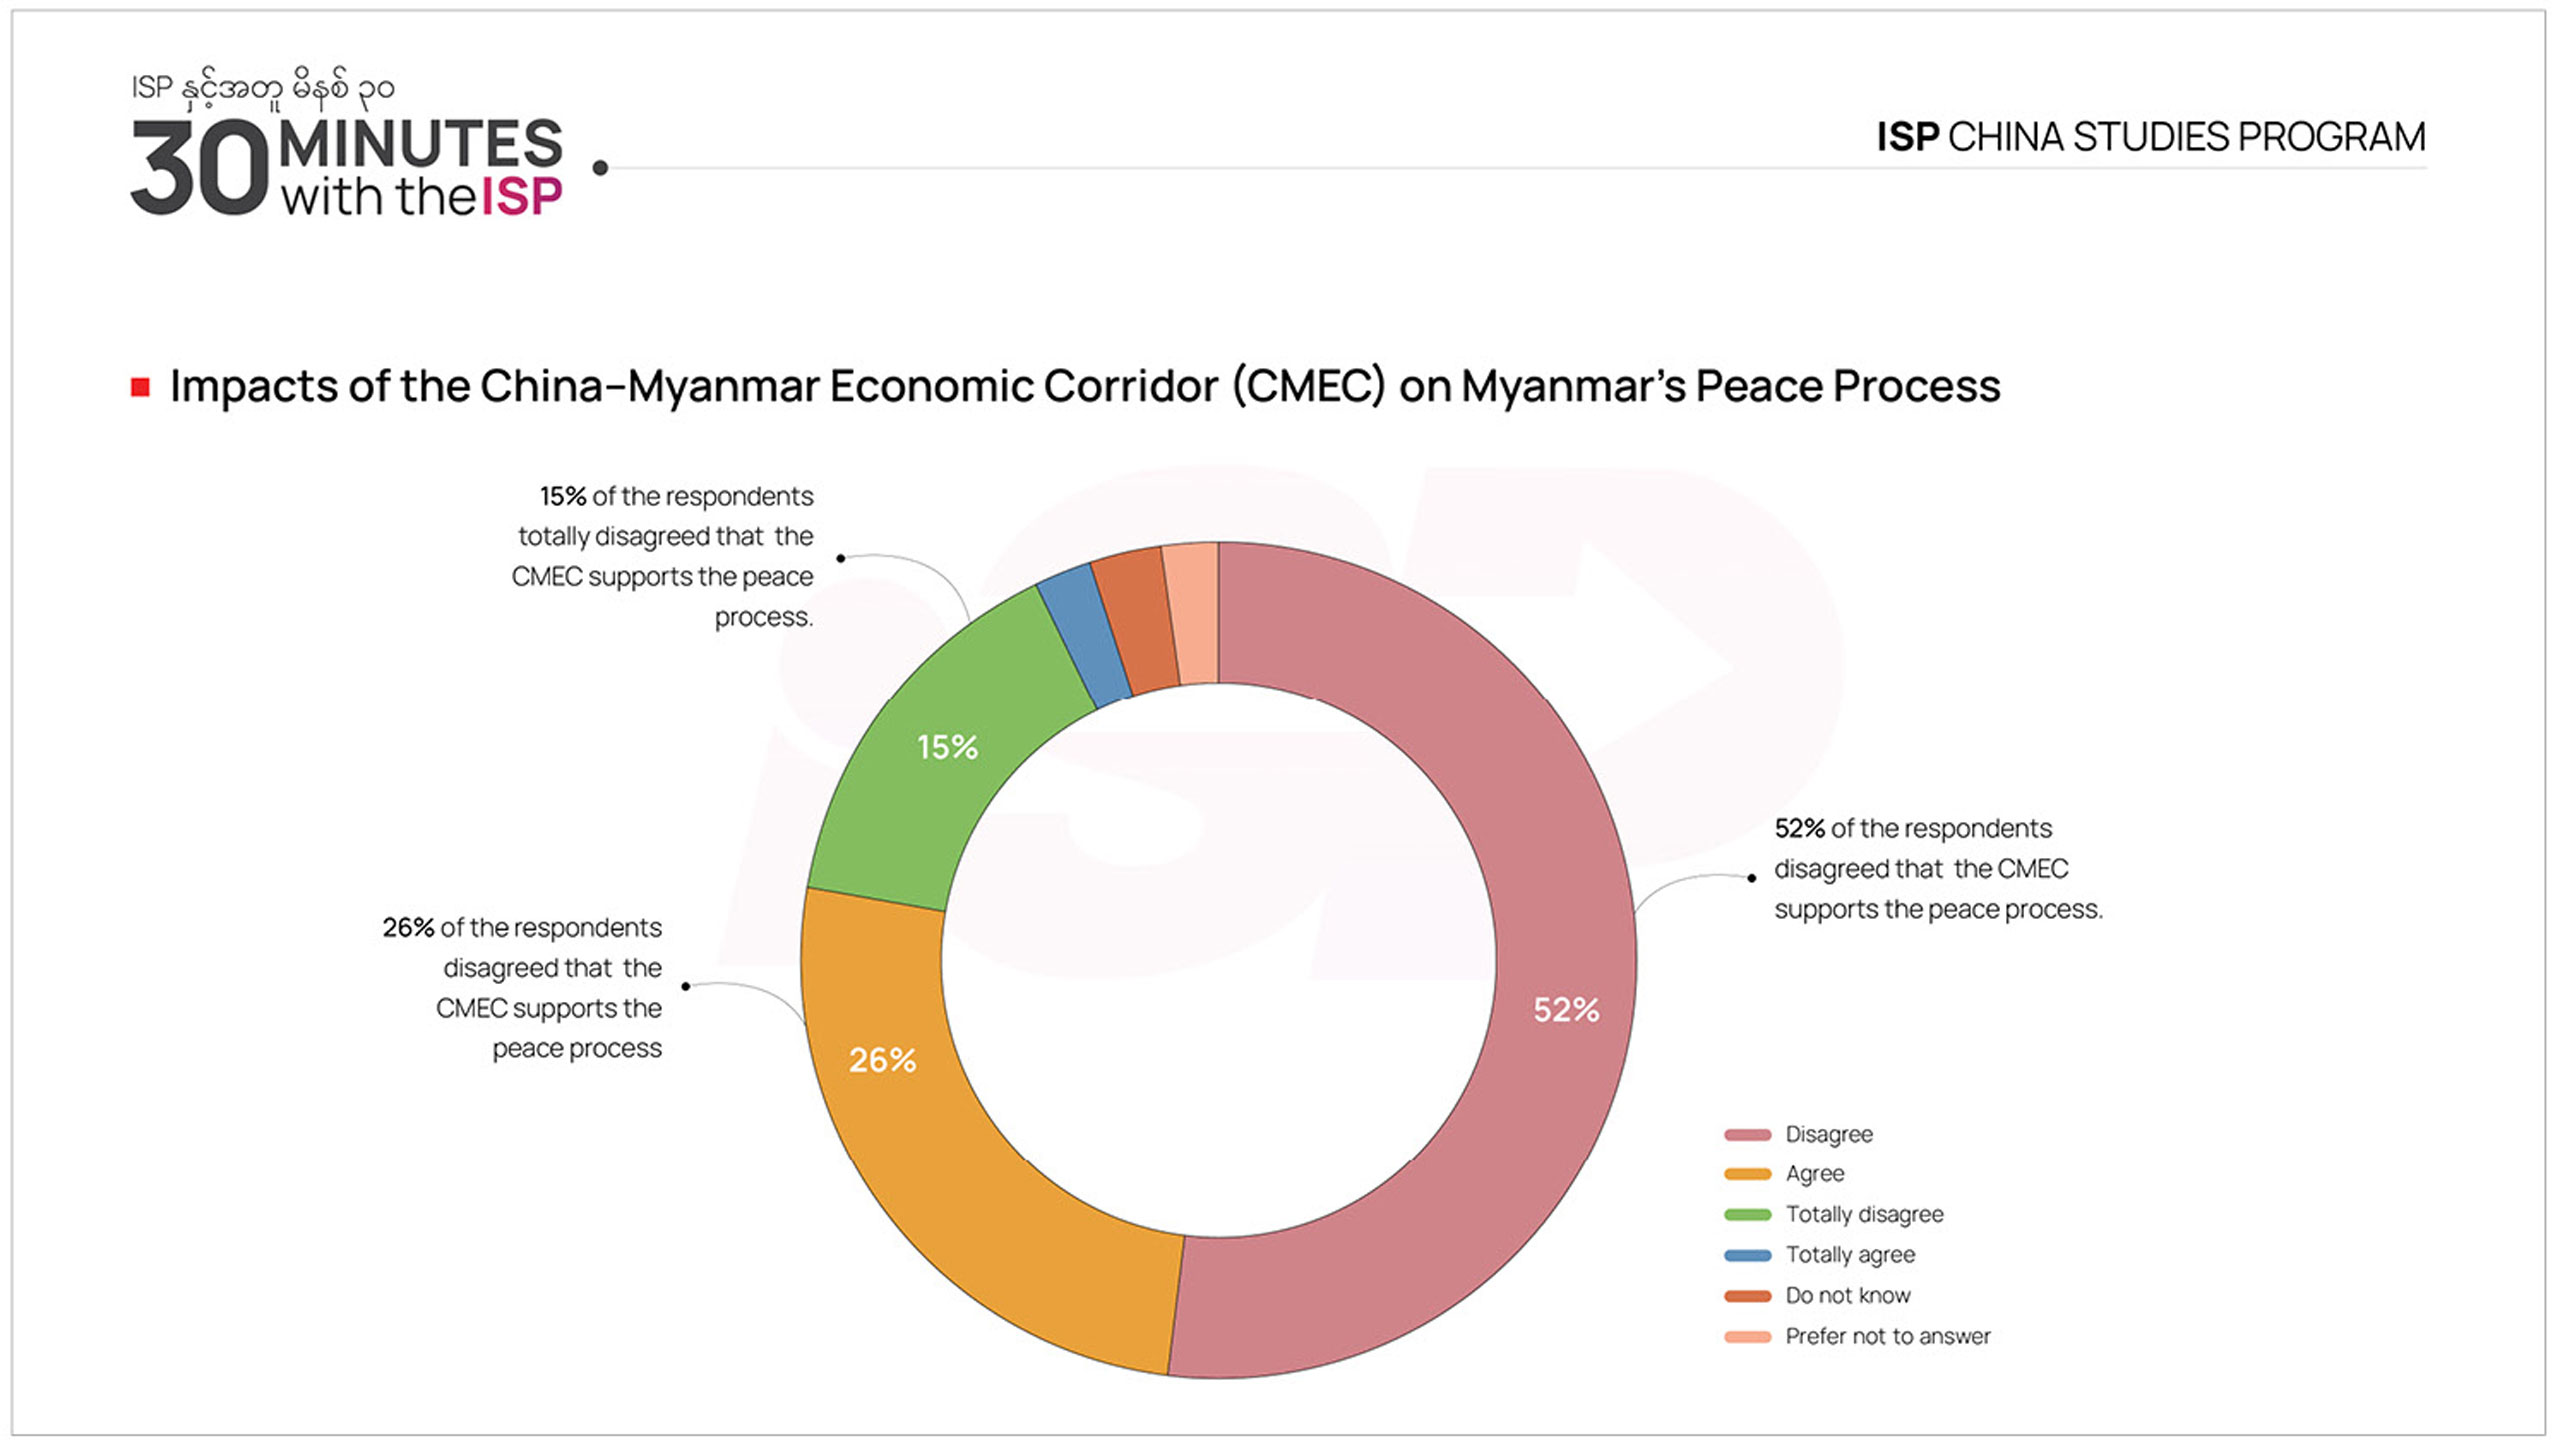The width and height of the screenshot is (2560, 1448).
Task: Click the Do not know legend swatch
Action: tap(1747, 1296)
